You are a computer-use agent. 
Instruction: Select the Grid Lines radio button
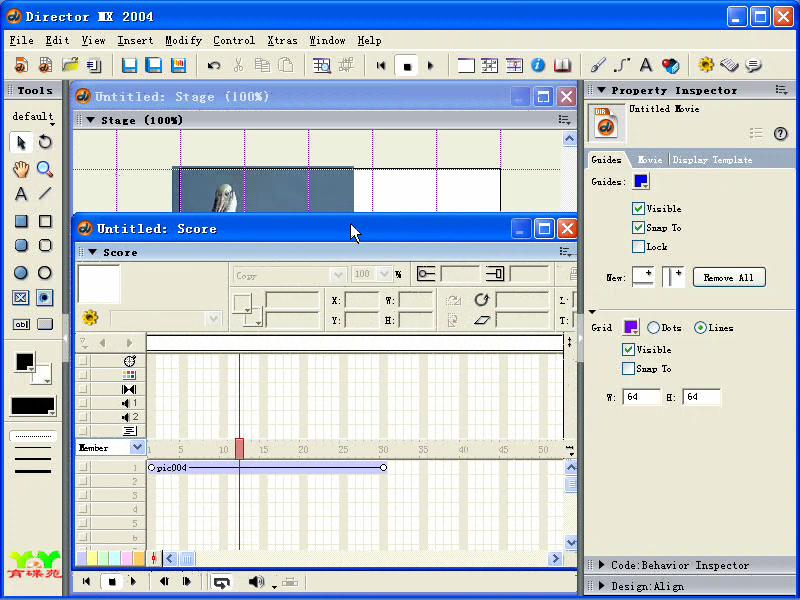click(x=701, y=328)
